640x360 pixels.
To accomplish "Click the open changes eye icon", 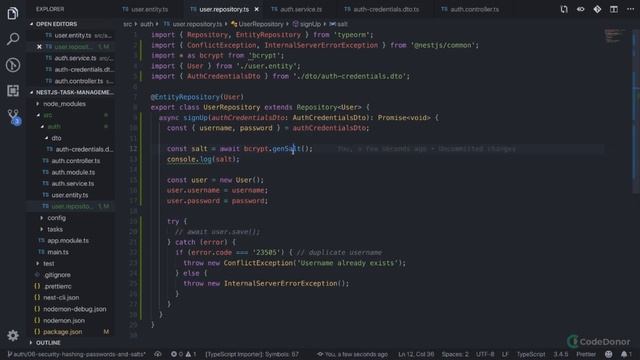I will coord(580,9).
